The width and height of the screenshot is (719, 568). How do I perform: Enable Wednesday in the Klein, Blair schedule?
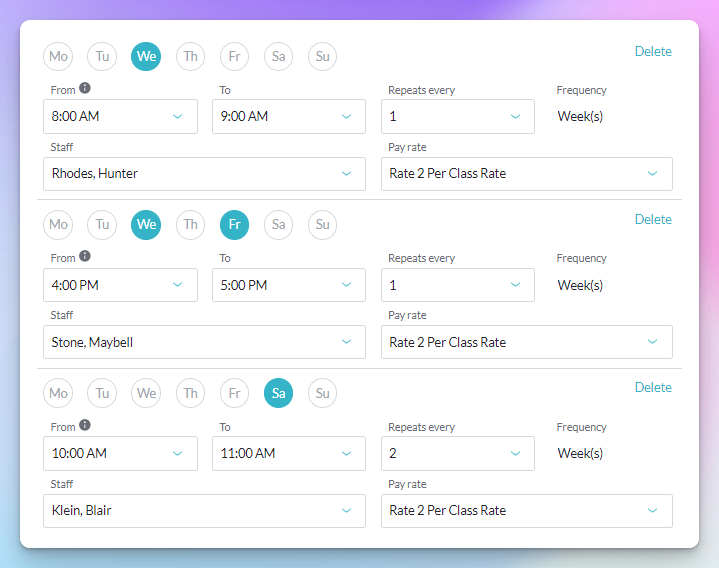tap(146, 393)
